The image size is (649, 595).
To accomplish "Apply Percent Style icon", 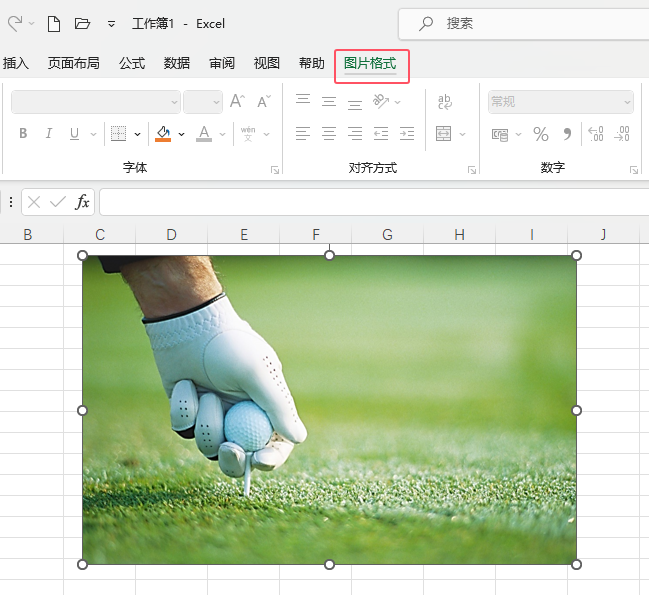I will tap(541, 134).
